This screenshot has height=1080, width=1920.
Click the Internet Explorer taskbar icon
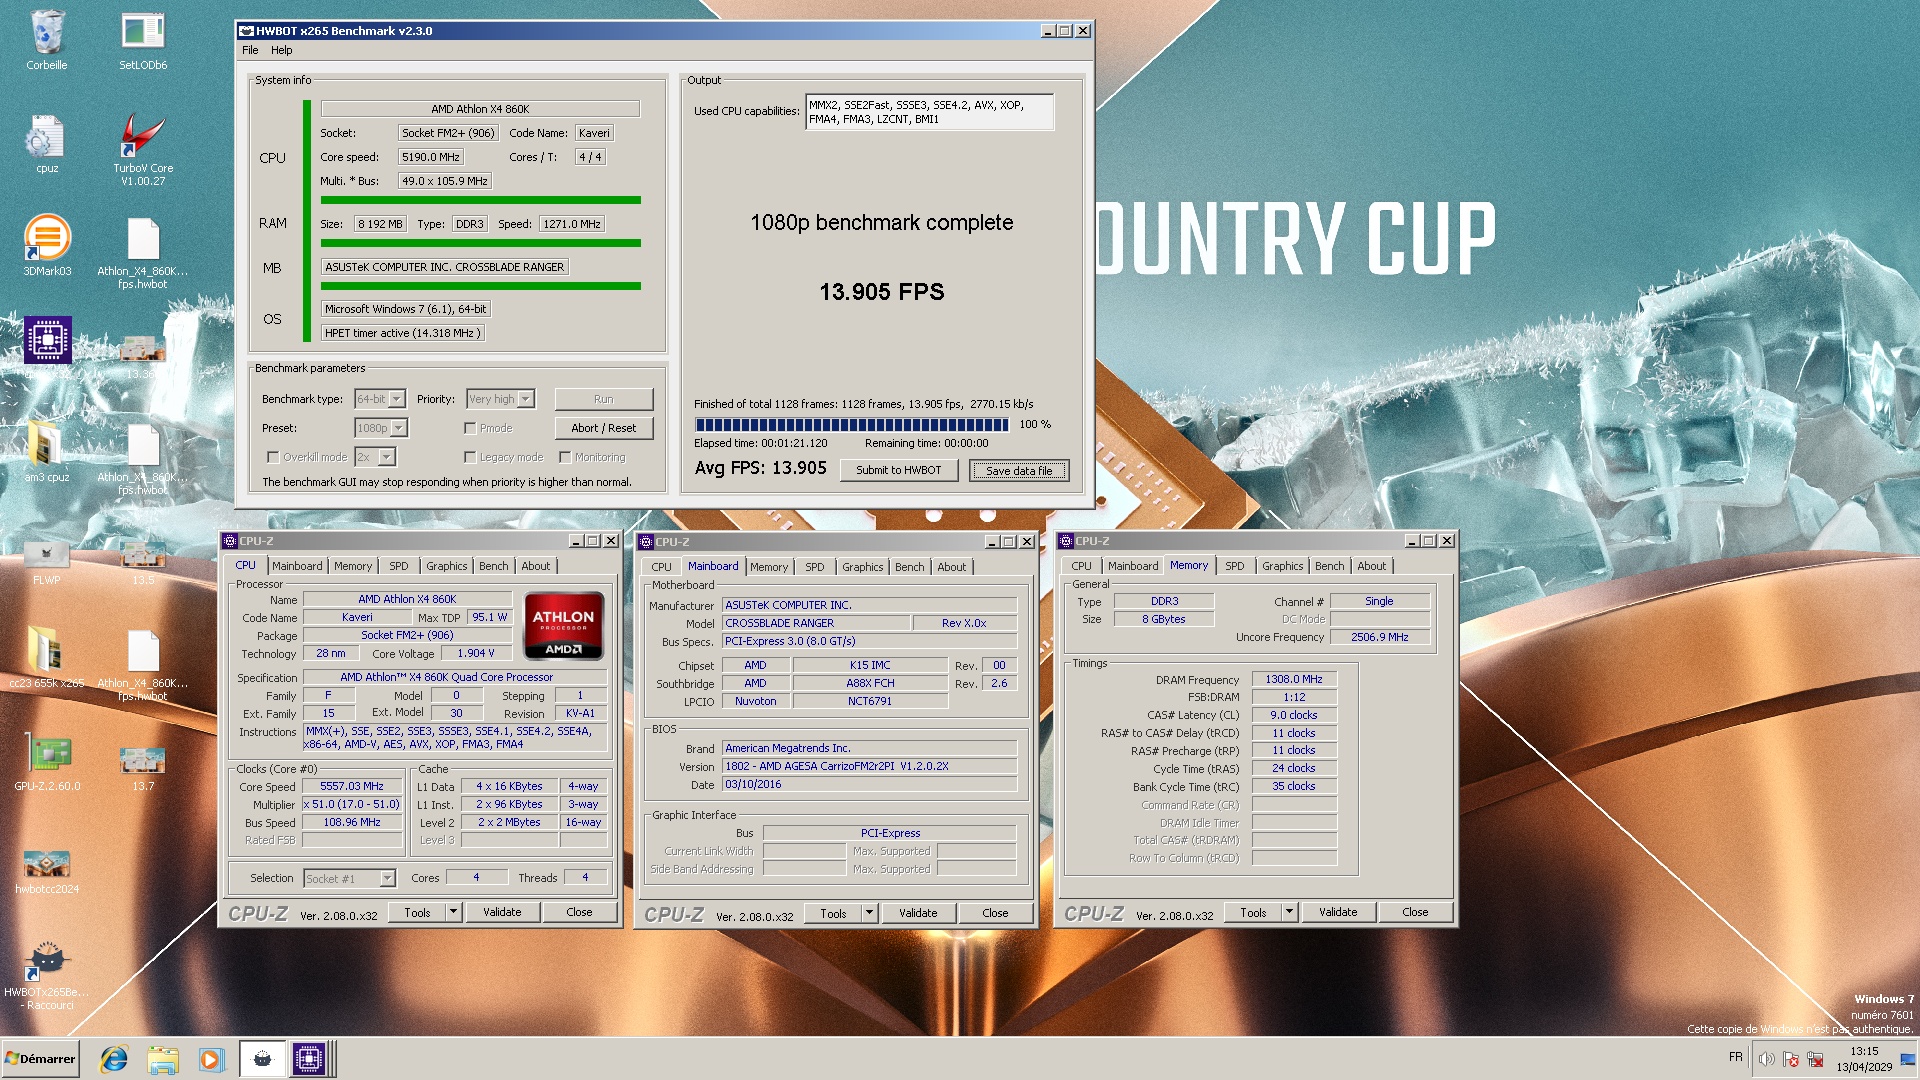click(x=114, y=1059)
